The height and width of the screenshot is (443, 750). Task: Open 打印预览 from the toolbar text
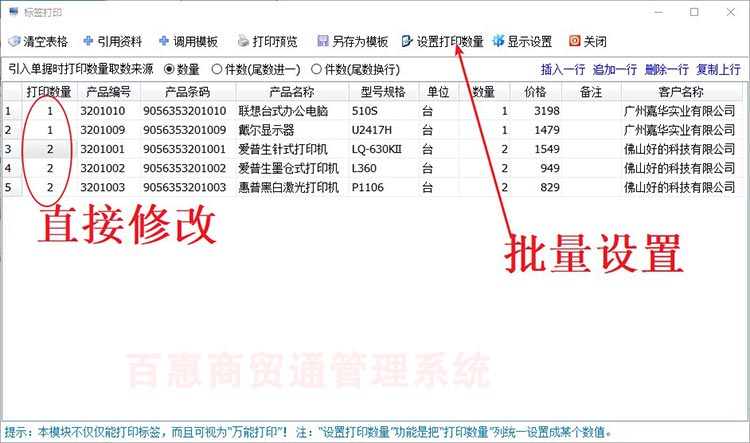click(x=275, y=42)
